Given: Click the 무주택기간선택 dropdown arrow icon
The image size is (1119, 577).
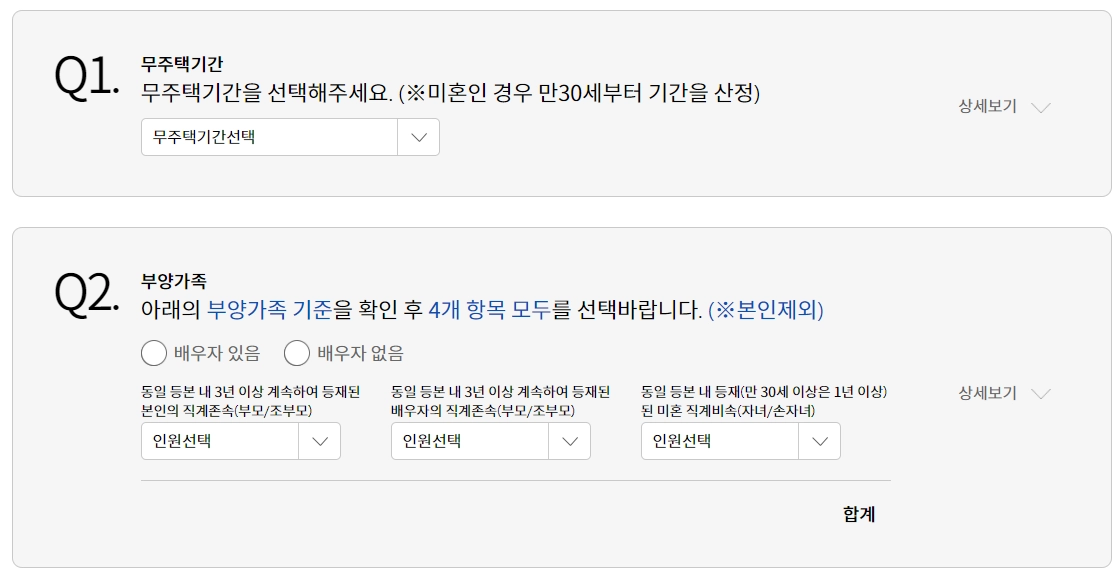Looking at the screenshot, I should [422, 137].
